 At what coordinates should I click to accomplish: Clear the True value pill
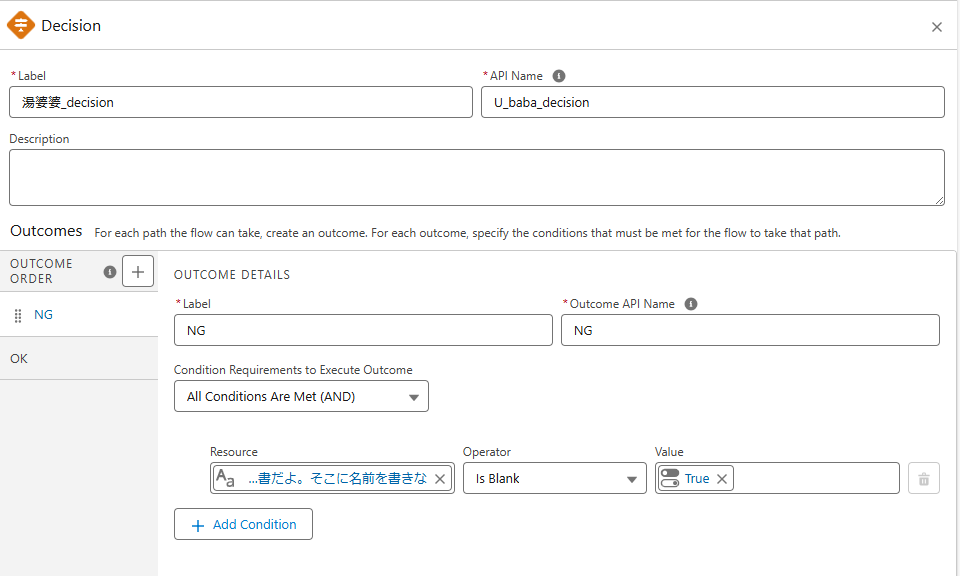coord(722,479)
